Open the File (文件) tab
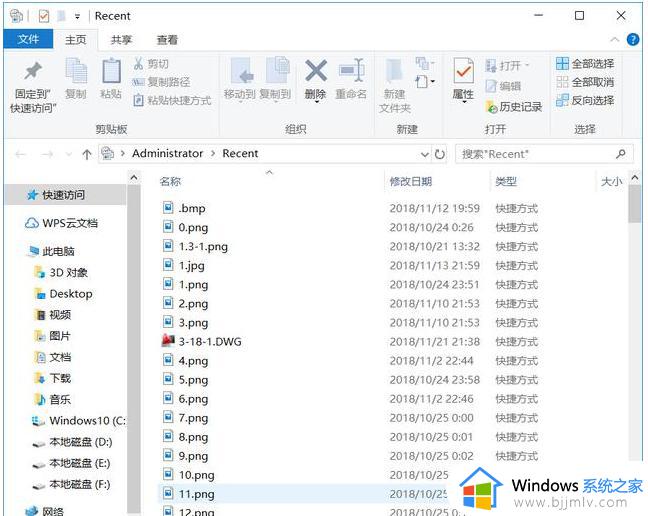The height and width of the screenshot is (516, 648). tap(28, 39)
